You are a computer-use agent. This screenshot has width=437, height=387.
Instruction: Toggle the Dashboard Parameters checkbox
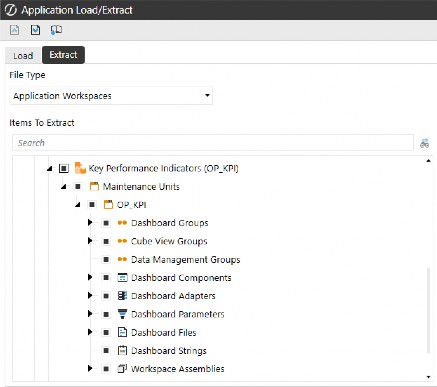[x=106, y=314]
